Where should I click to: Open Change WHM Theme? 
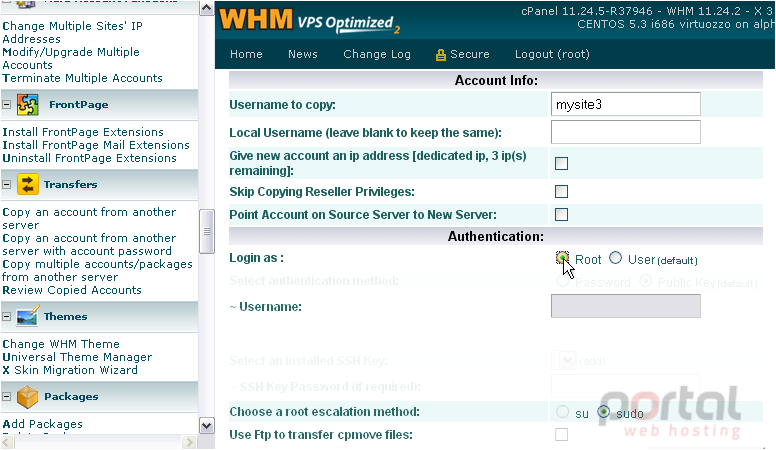click(61, 344)
